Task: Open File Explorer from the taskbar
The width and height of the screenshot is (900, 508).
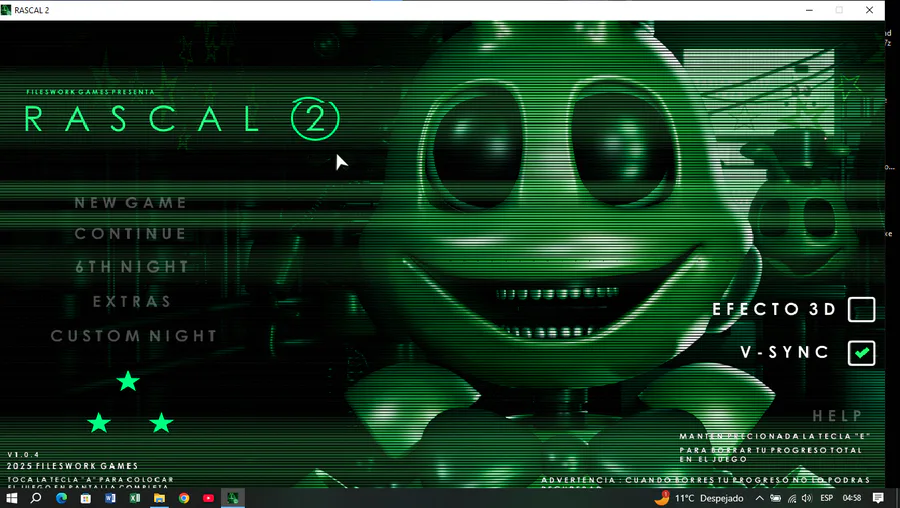Action: (159, 498)
